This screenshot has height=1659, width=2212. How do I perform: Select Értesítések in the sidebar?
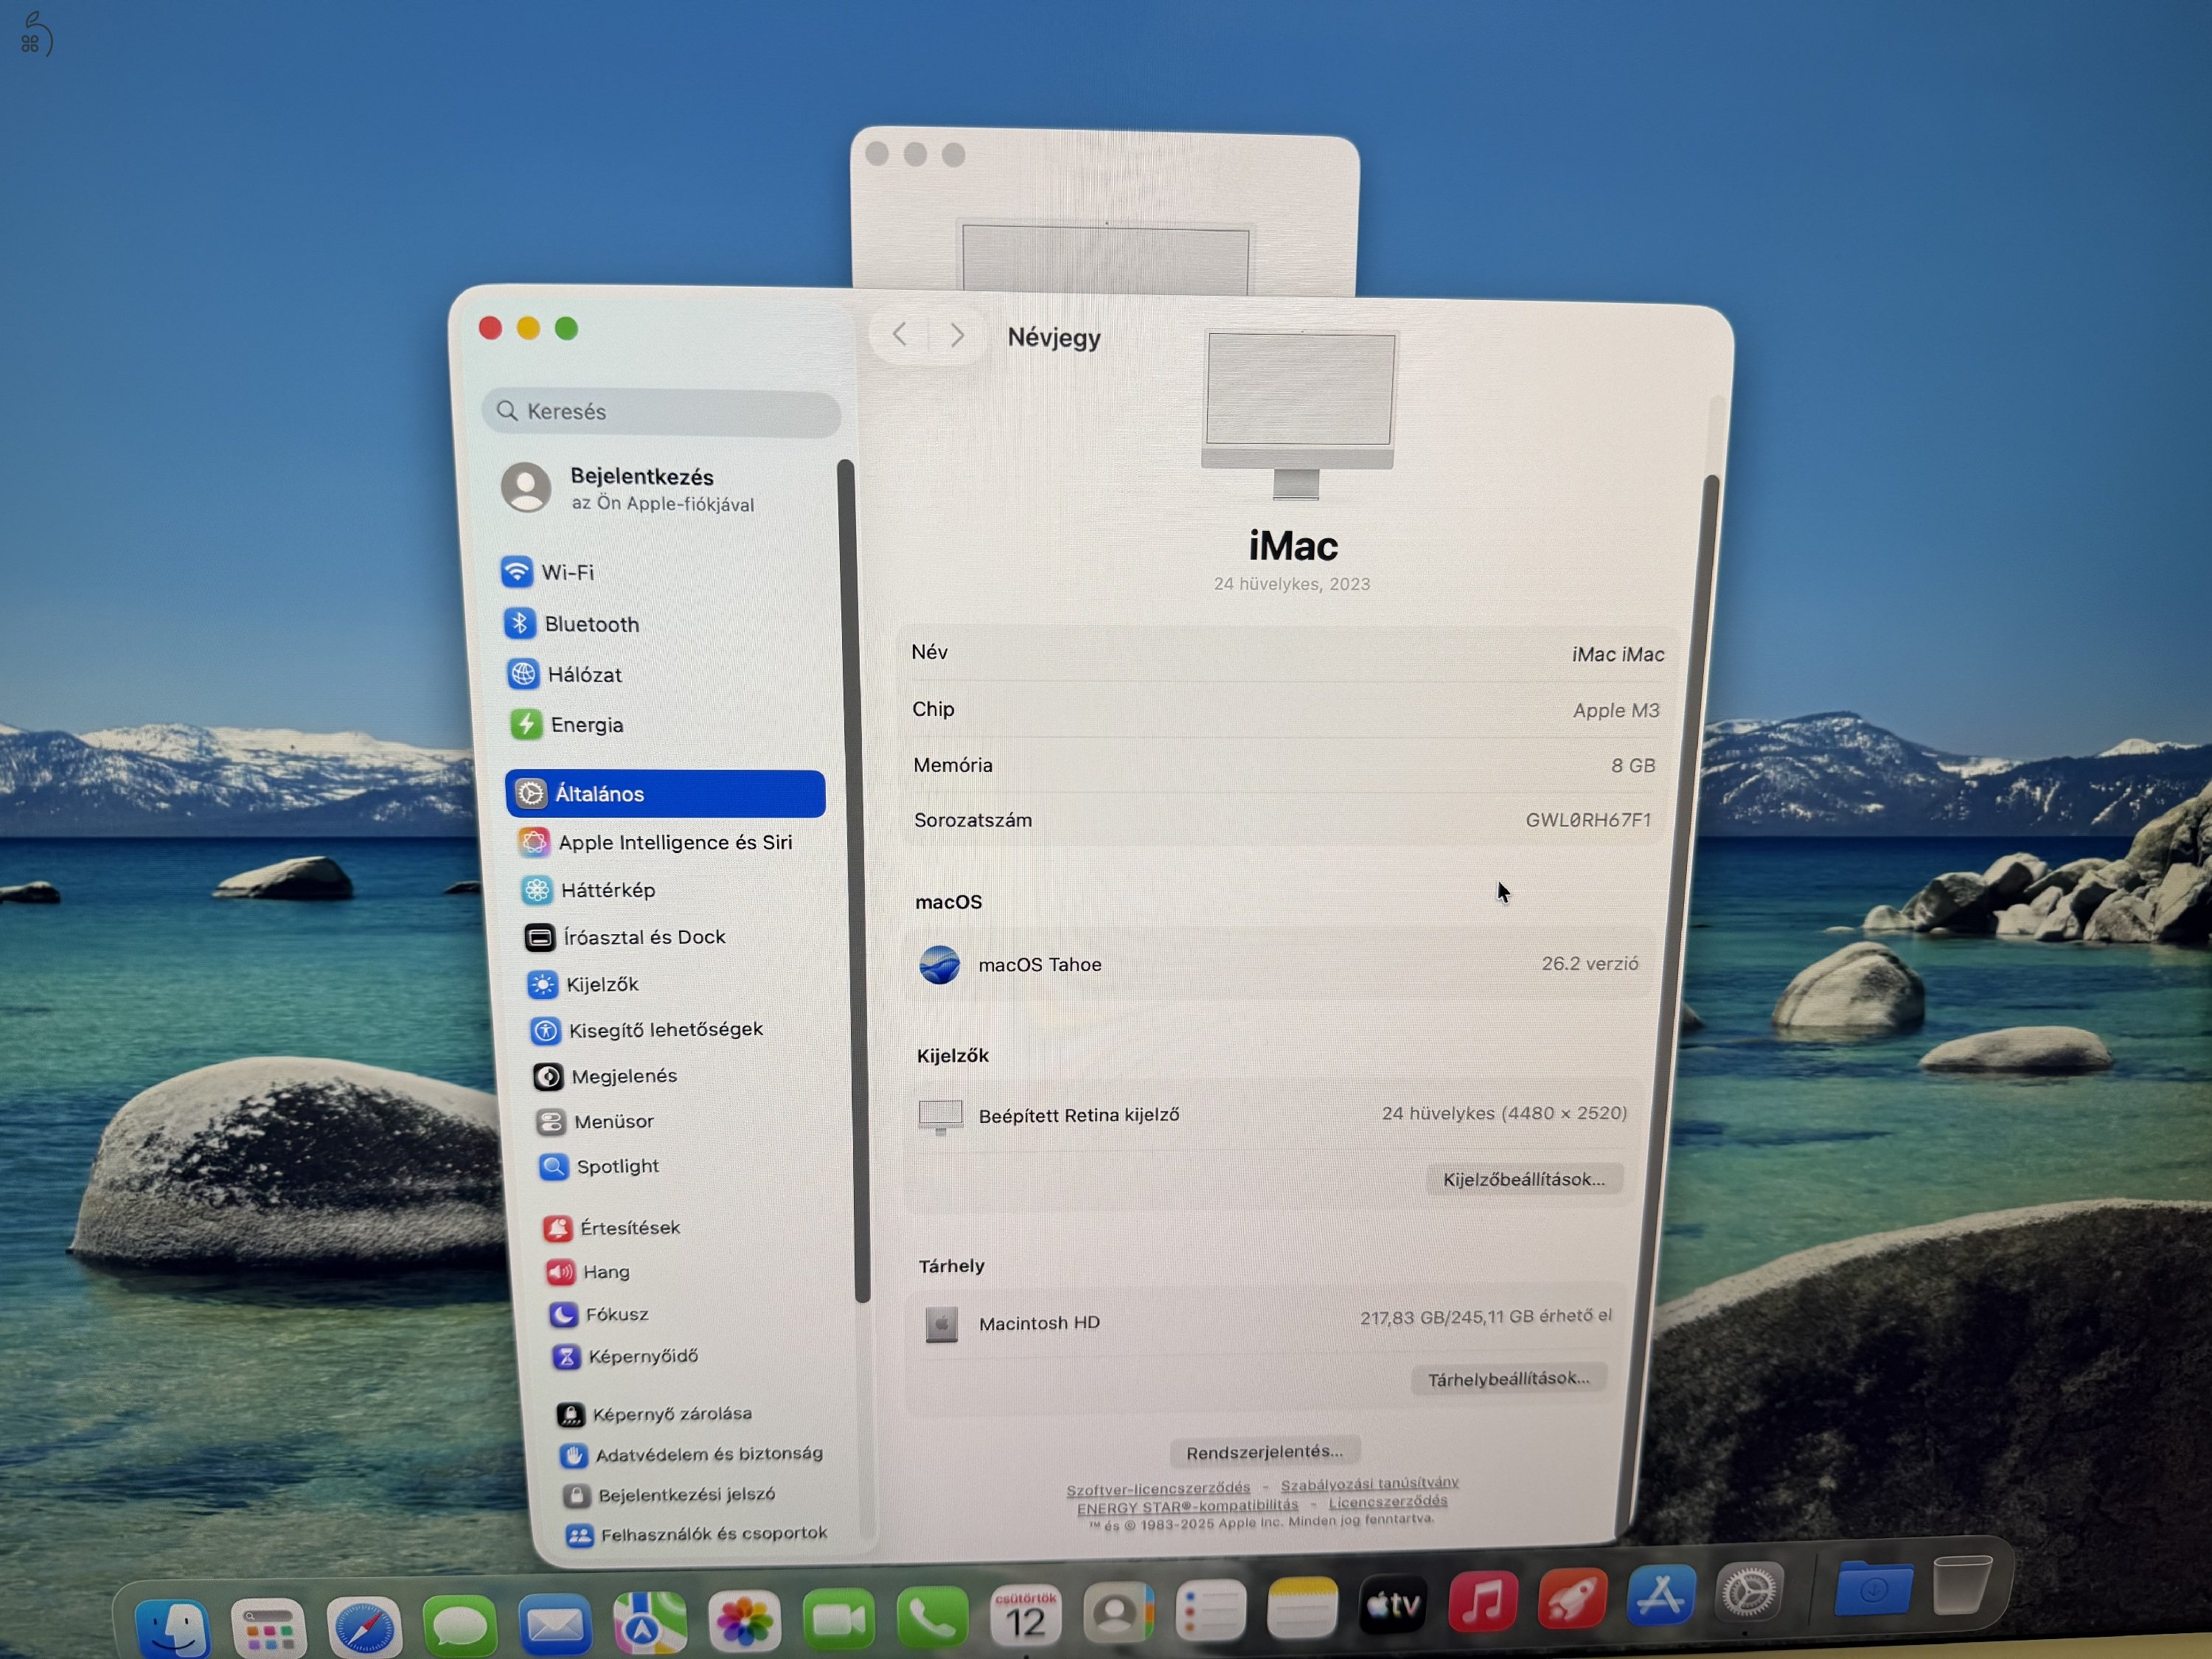[629, 1228]
